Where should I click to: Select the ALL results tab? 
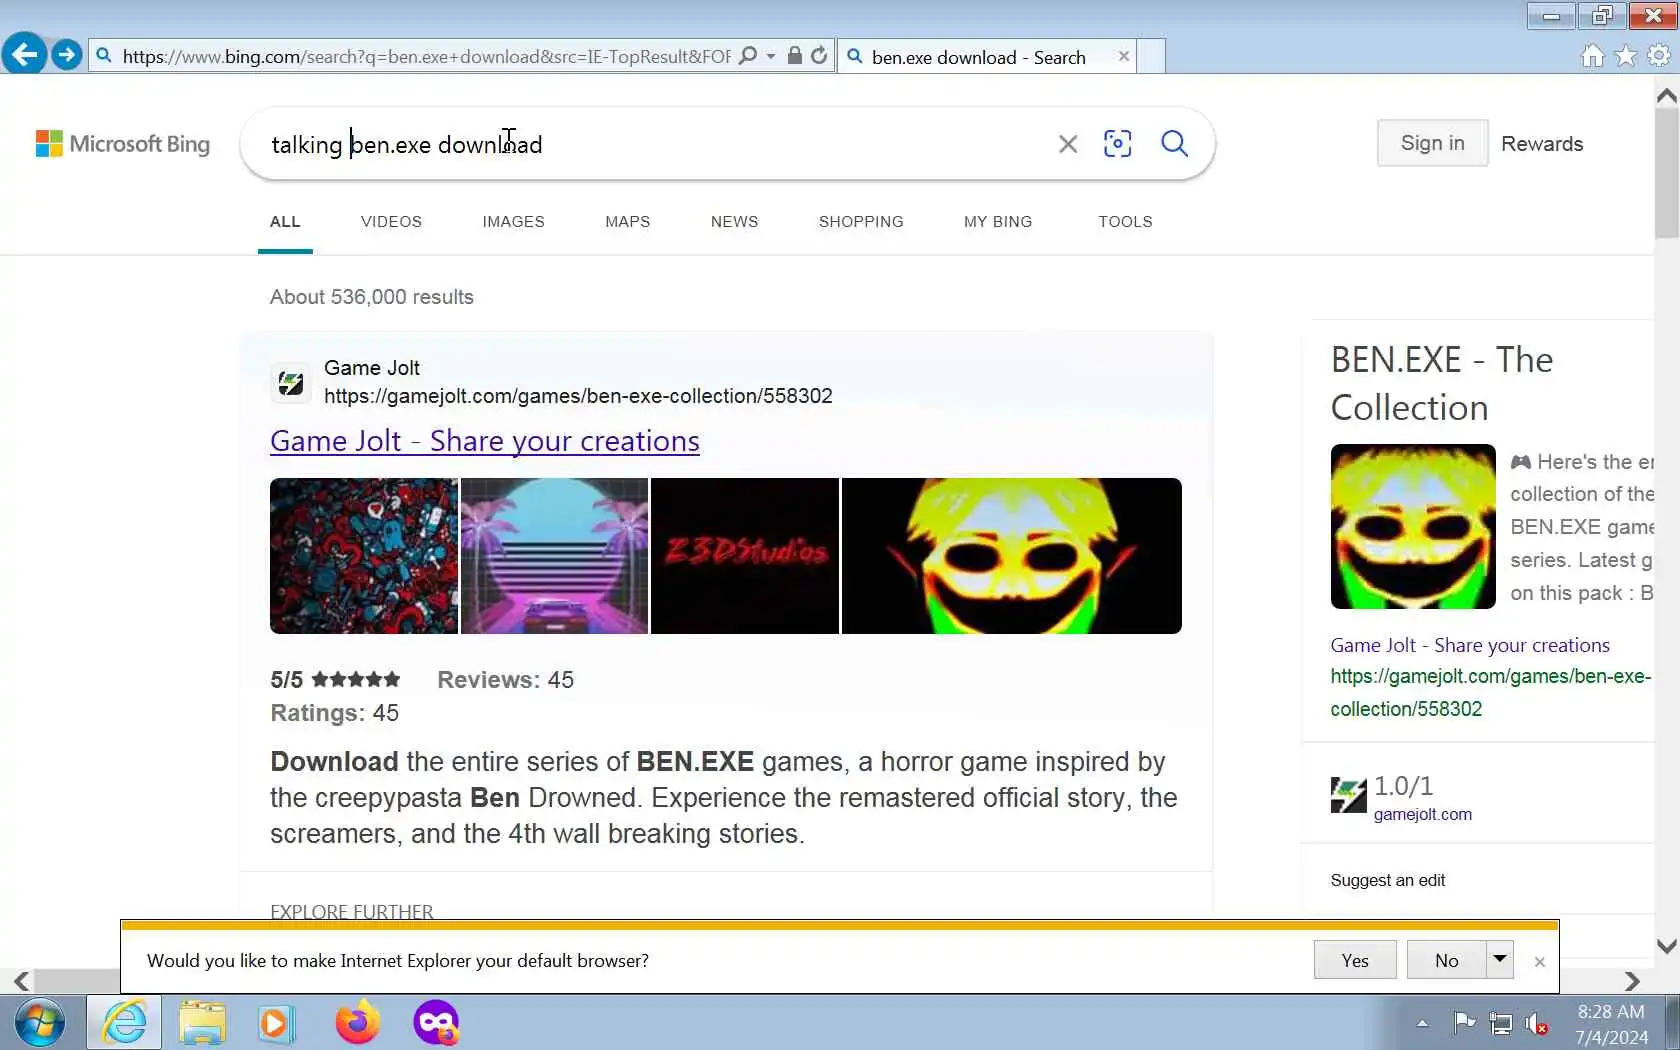tap(285, 222)
